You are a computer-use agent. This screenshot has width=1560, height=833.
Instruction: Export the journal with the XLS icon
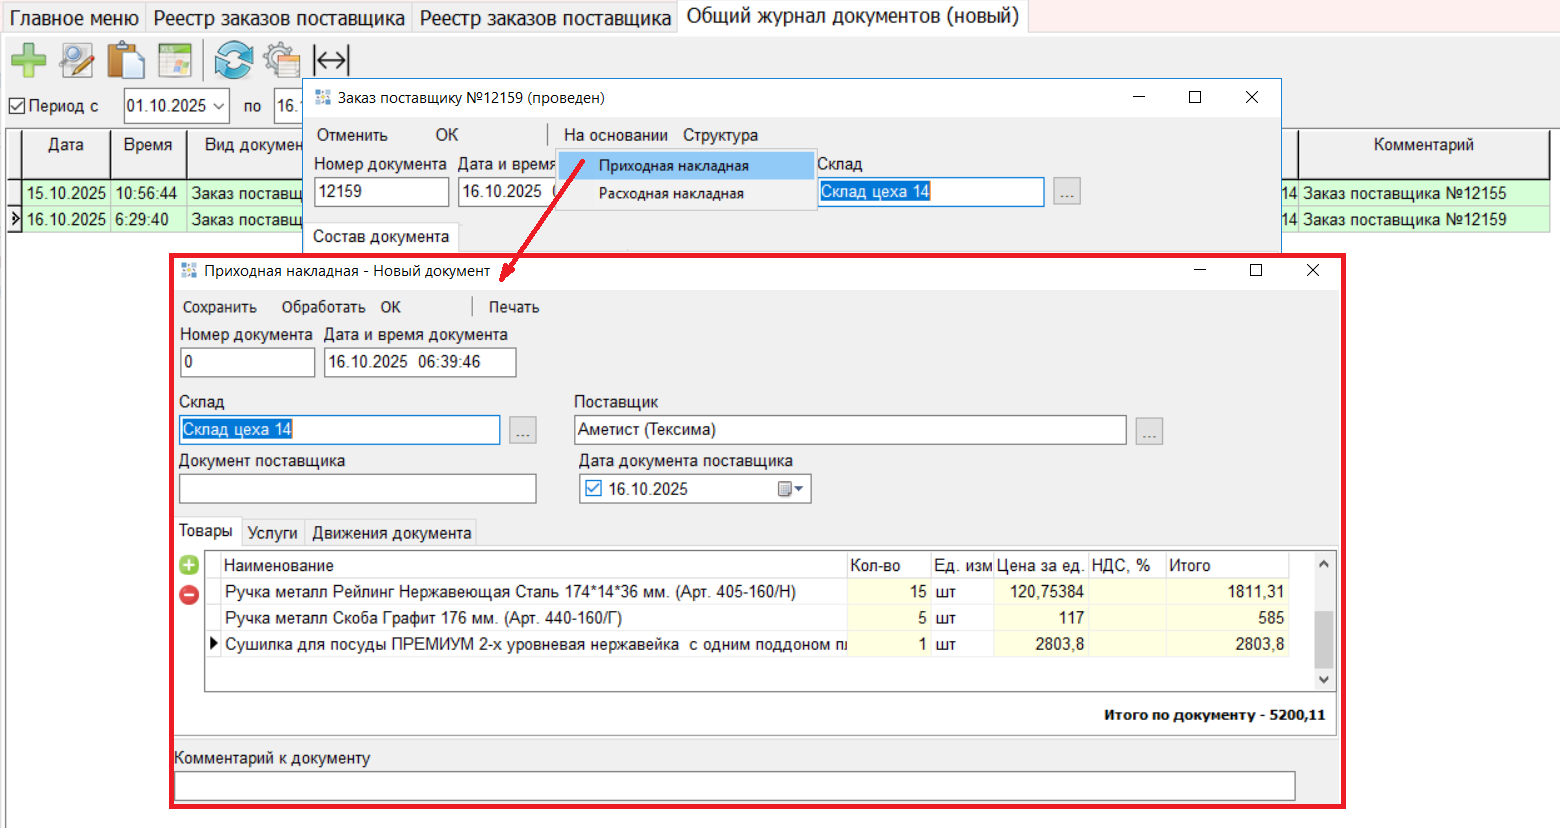coord(175,60)
